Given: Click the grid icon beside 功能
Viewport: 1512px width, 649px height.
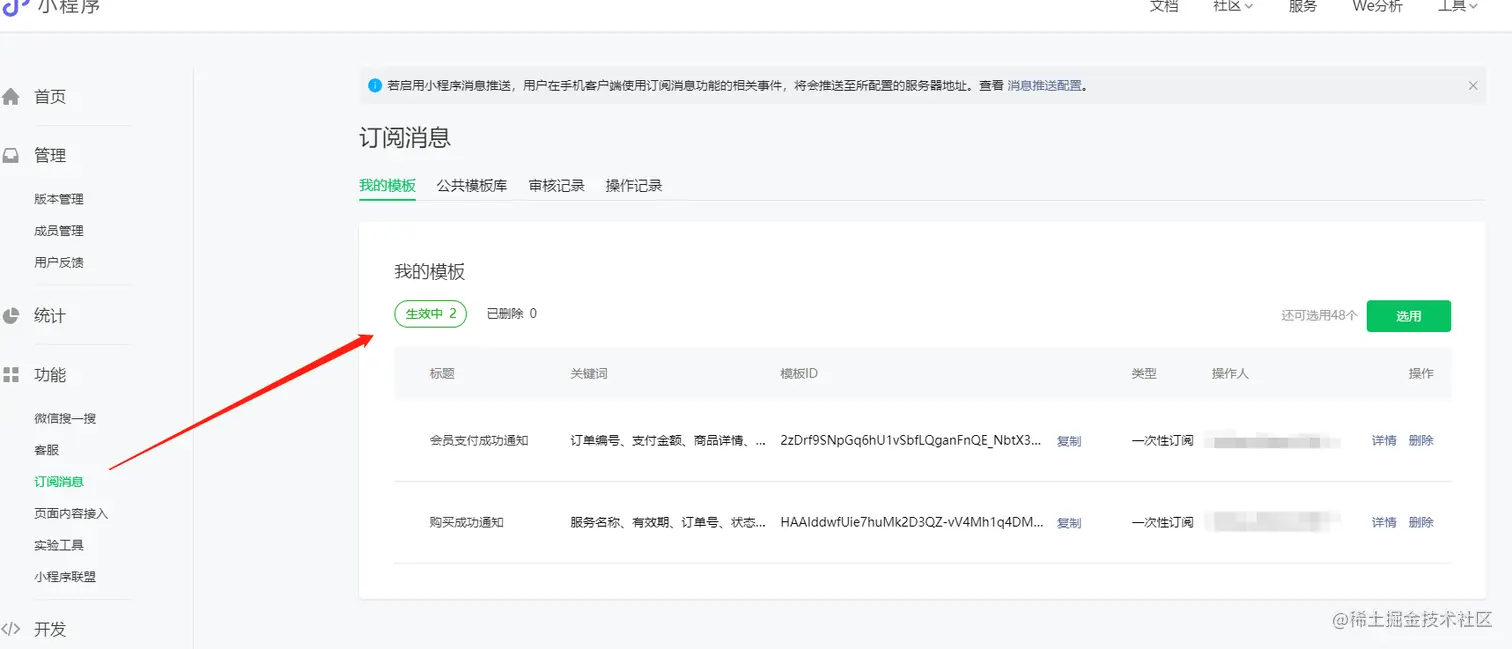Looking at the screenshot, I should coord(11,375).
